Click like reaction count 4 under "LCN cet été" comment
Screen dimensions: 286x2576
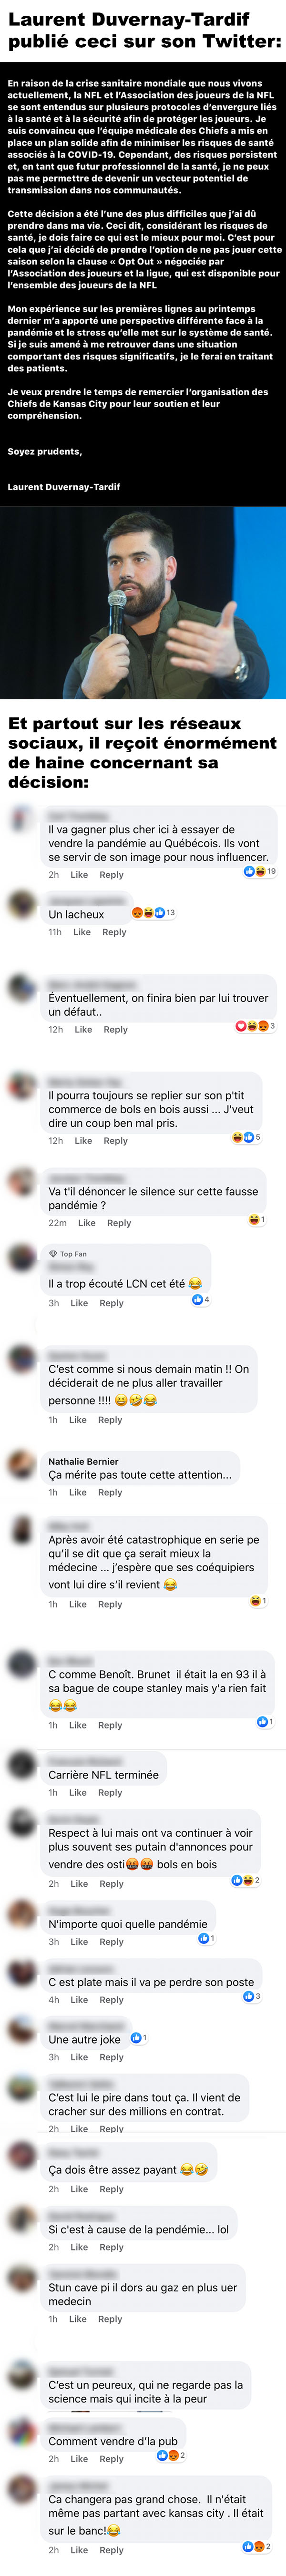tap(200, 1299)
